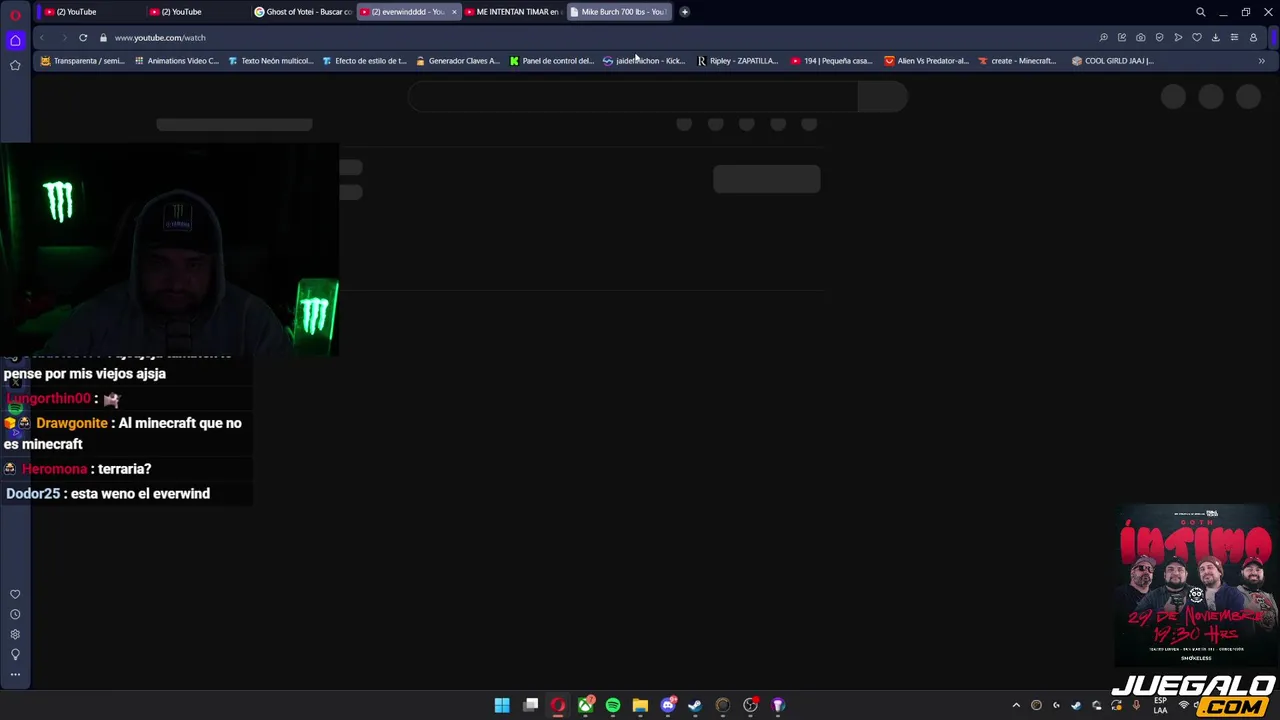The height and width of the screenshot is (720, 1280).
Task: Open 'COOL GIRLD JAAJ' bookmark
Action: (1113, 61)
